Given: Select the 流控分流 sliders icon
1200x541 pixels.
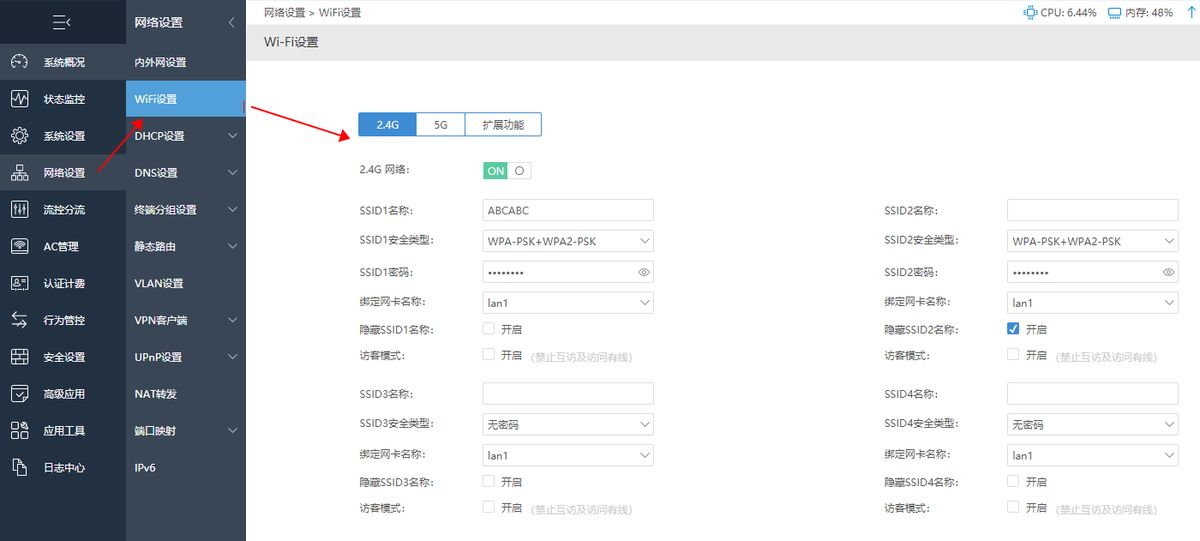Looking at the screenshot, I should coord(19,209).
